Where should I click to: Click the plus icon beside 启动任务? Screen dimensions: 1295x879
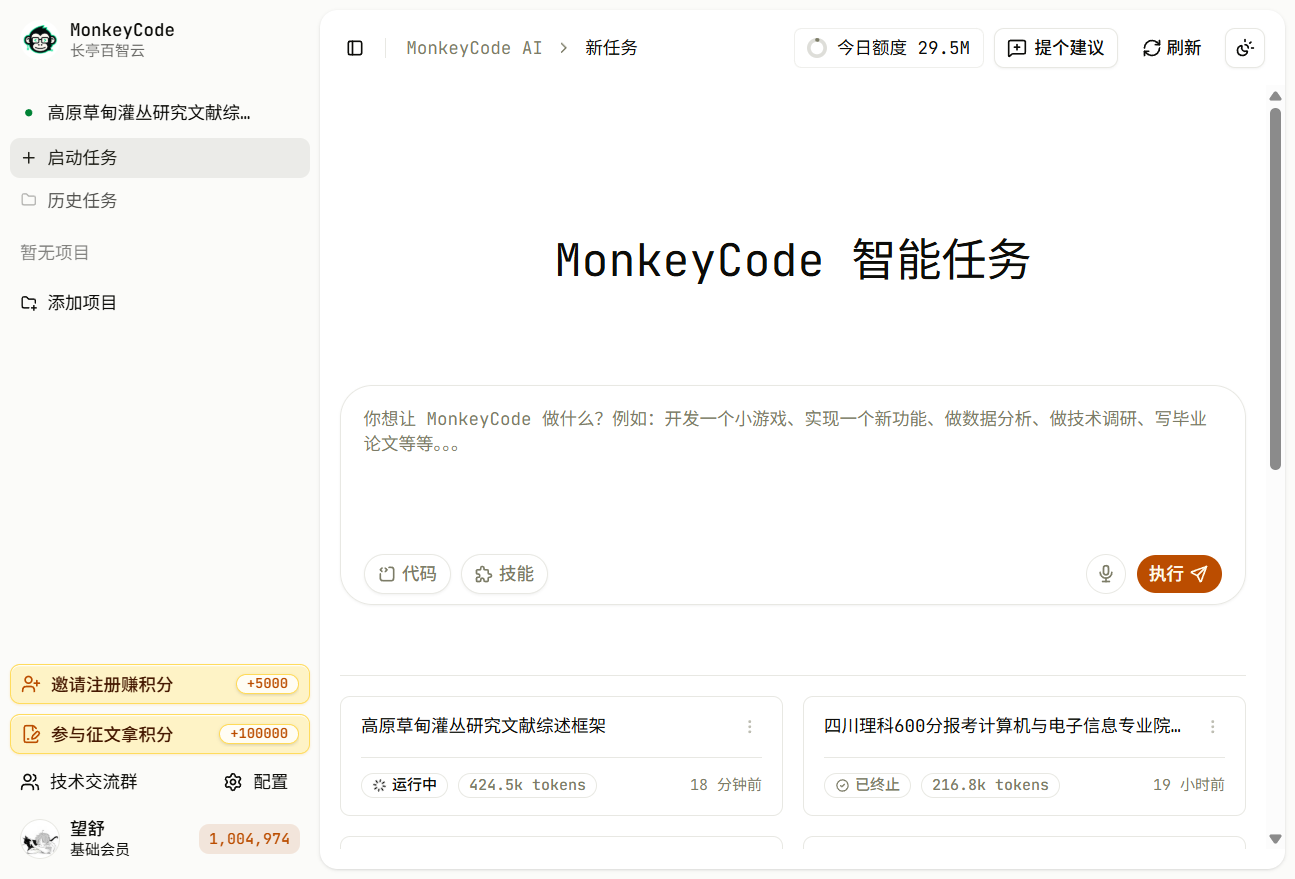pyautogui.click(x=29, y=158)
